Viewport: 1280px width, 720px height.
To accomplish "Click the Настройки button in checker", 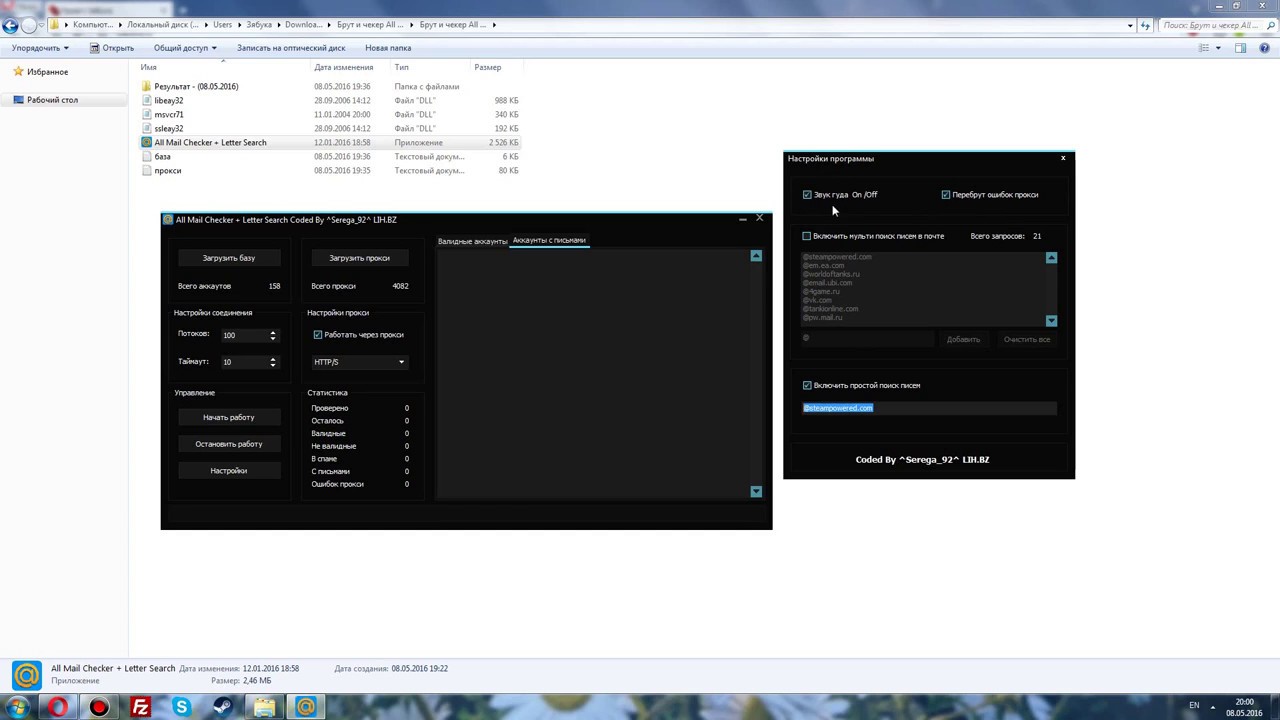I will tap(229, 471).
